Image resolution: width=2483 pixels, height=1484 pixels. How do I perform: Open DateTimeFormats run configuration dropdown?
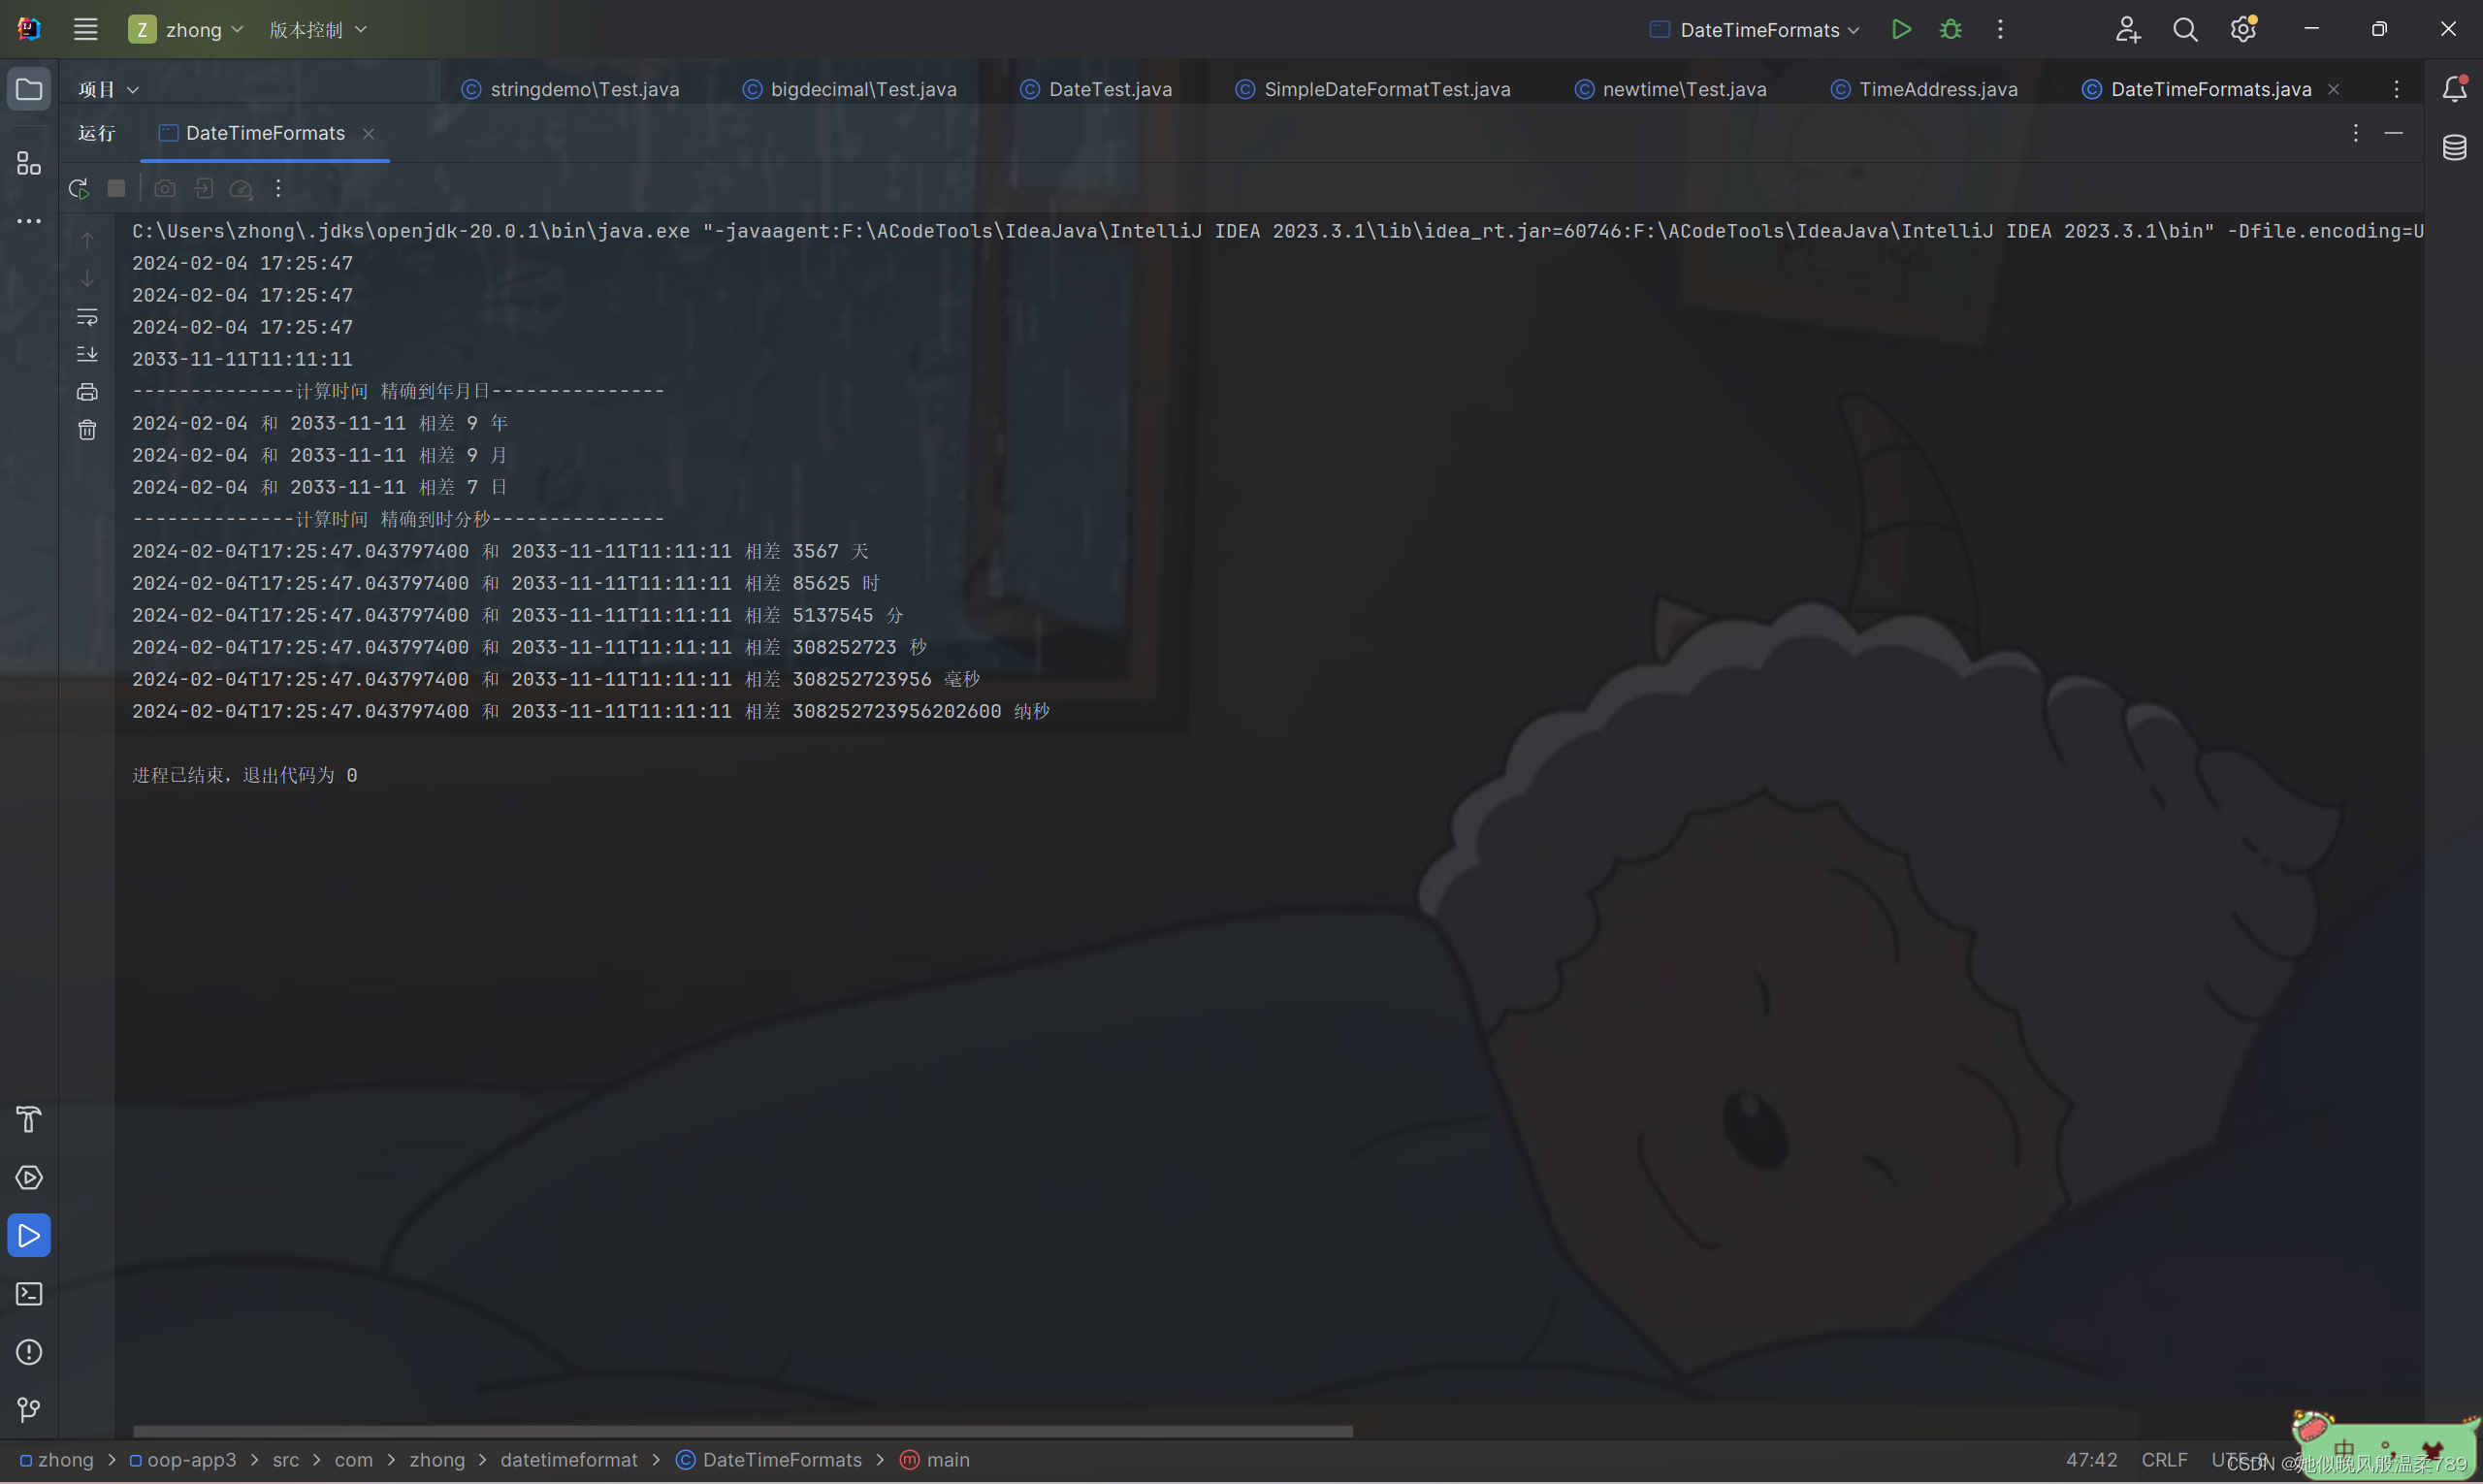click(1755, 30)
